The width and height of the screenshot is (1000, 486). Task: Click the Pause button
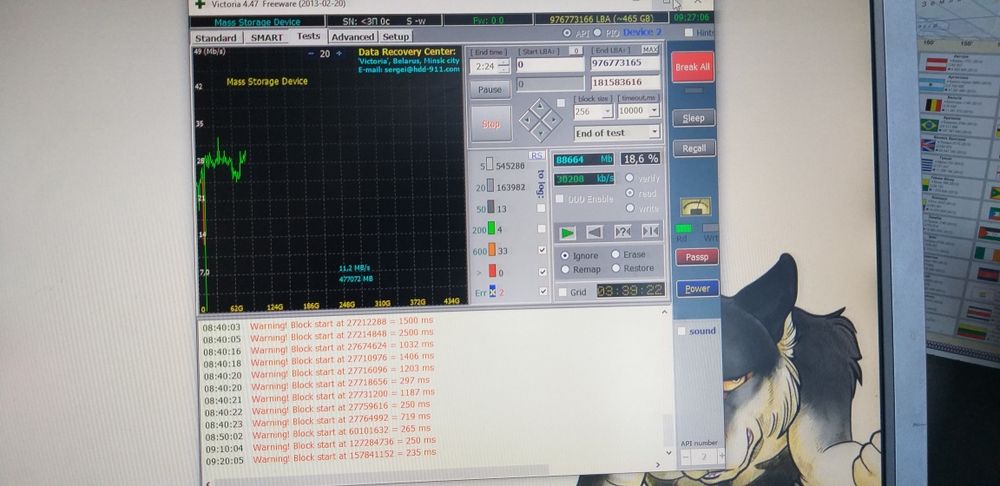pos(490,90)
